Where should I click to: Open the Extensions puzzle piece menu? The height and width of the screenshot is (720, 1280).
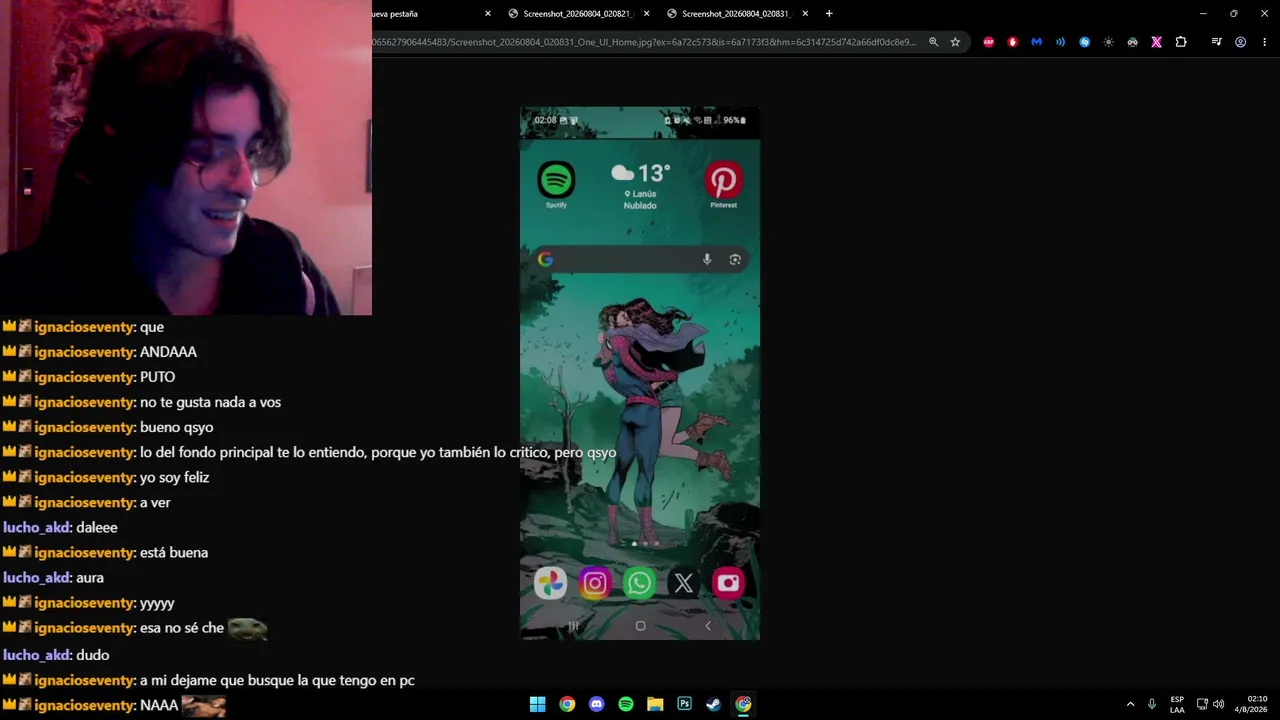(1181, 42)
